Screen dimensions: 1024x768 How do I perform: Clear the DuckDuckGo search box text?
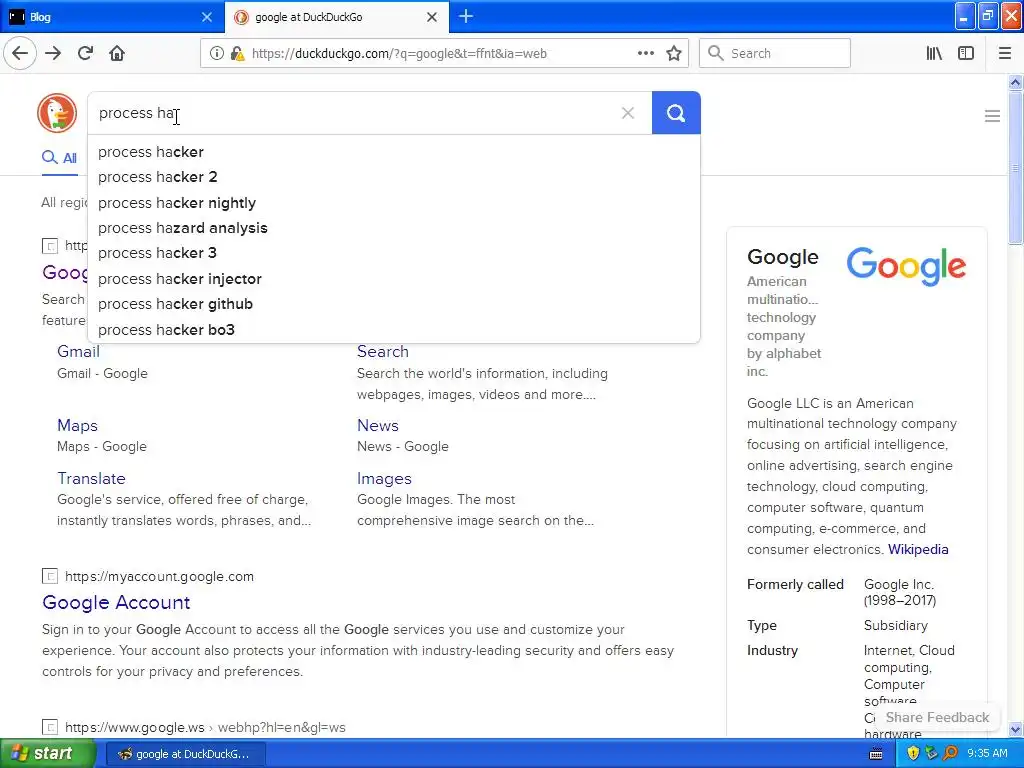(628, 113)
